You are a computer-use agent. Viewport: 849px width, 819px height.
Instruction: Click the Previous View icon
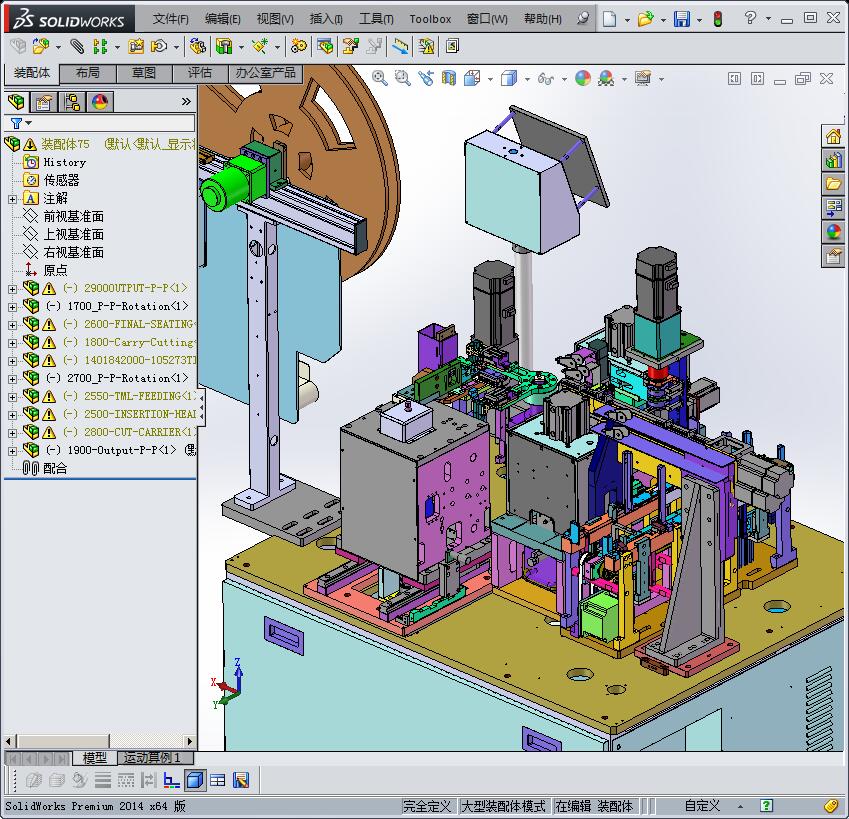pyautogui.click(x=426, y=78)
